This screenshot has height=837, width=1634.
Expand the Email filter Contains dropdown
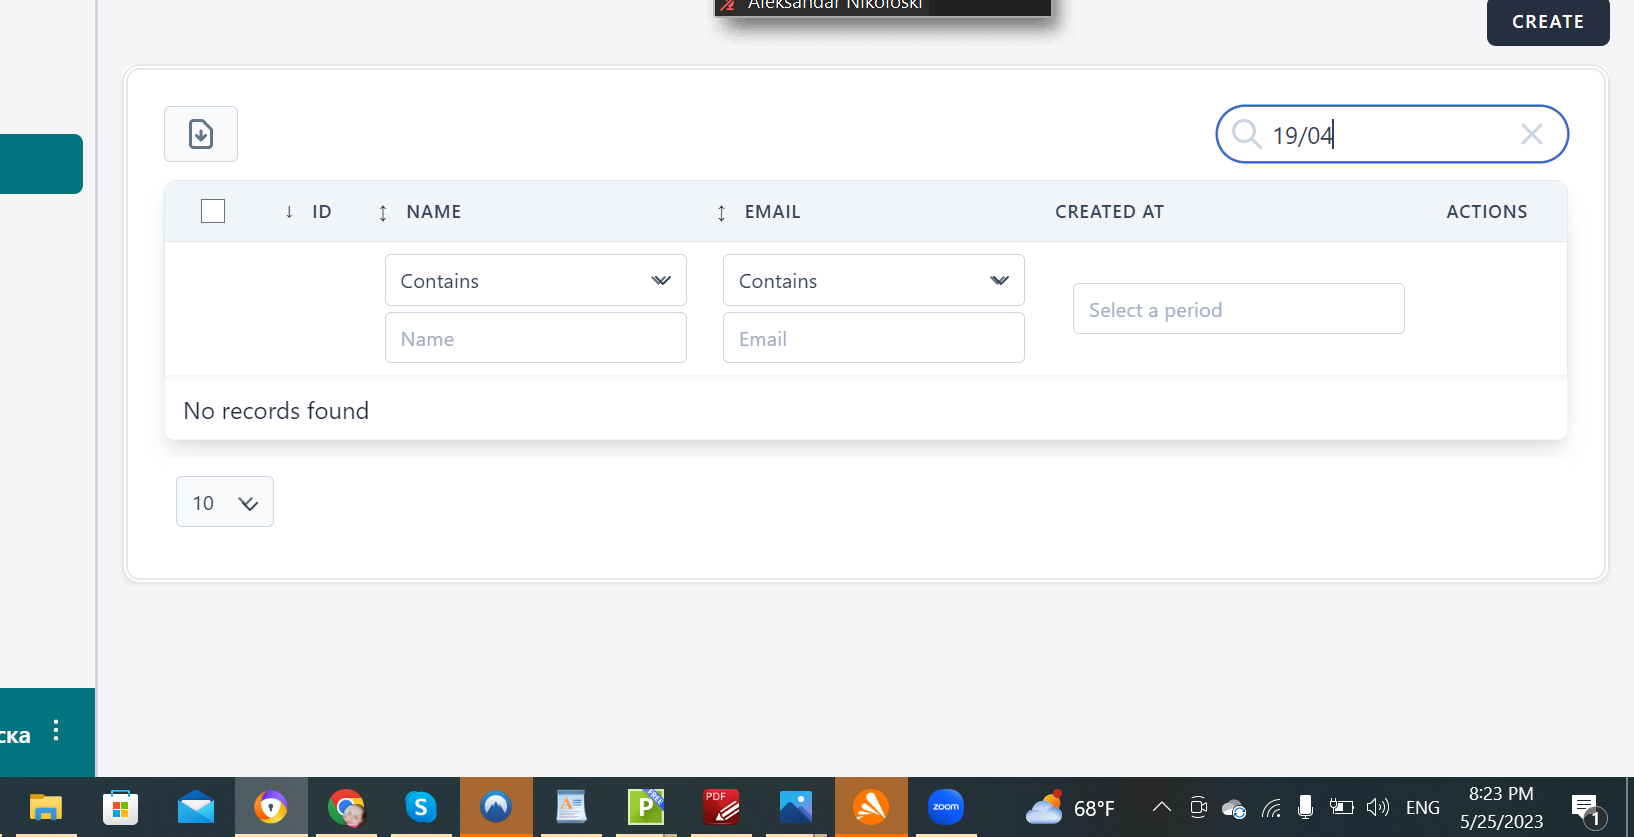[x=873, y=281]
